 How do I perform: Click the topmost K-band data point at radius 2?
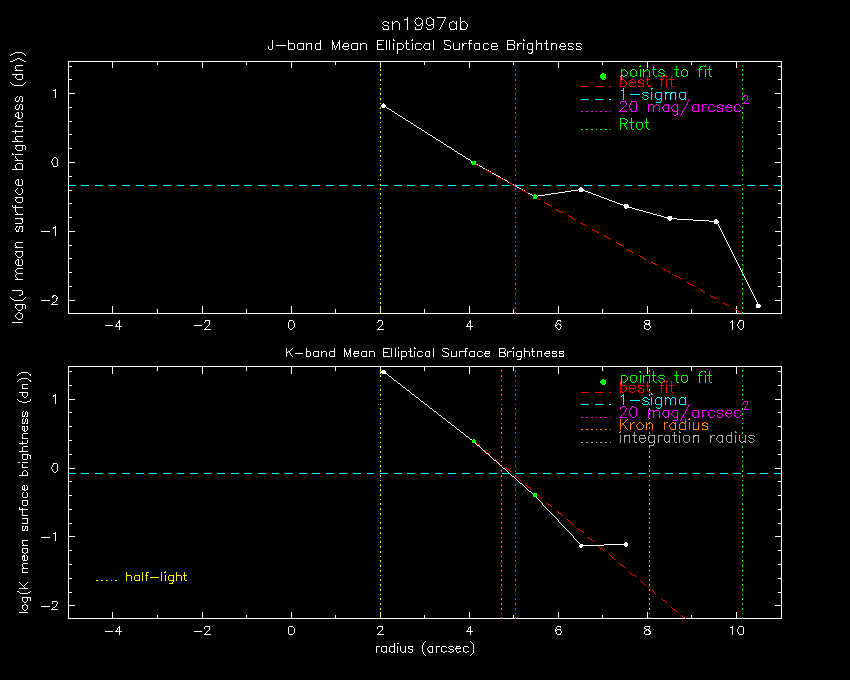[x=383, y=371]
